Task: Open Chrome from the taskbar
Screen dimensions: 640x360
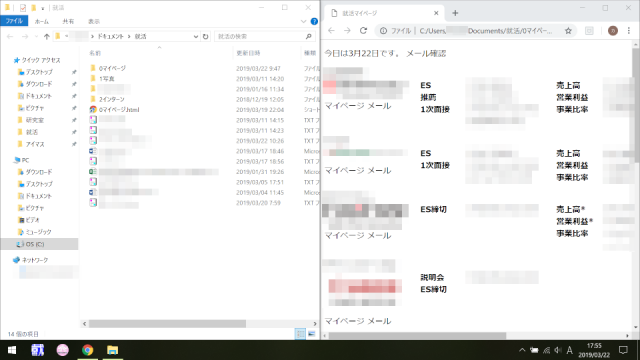Action: click(87, 350)
